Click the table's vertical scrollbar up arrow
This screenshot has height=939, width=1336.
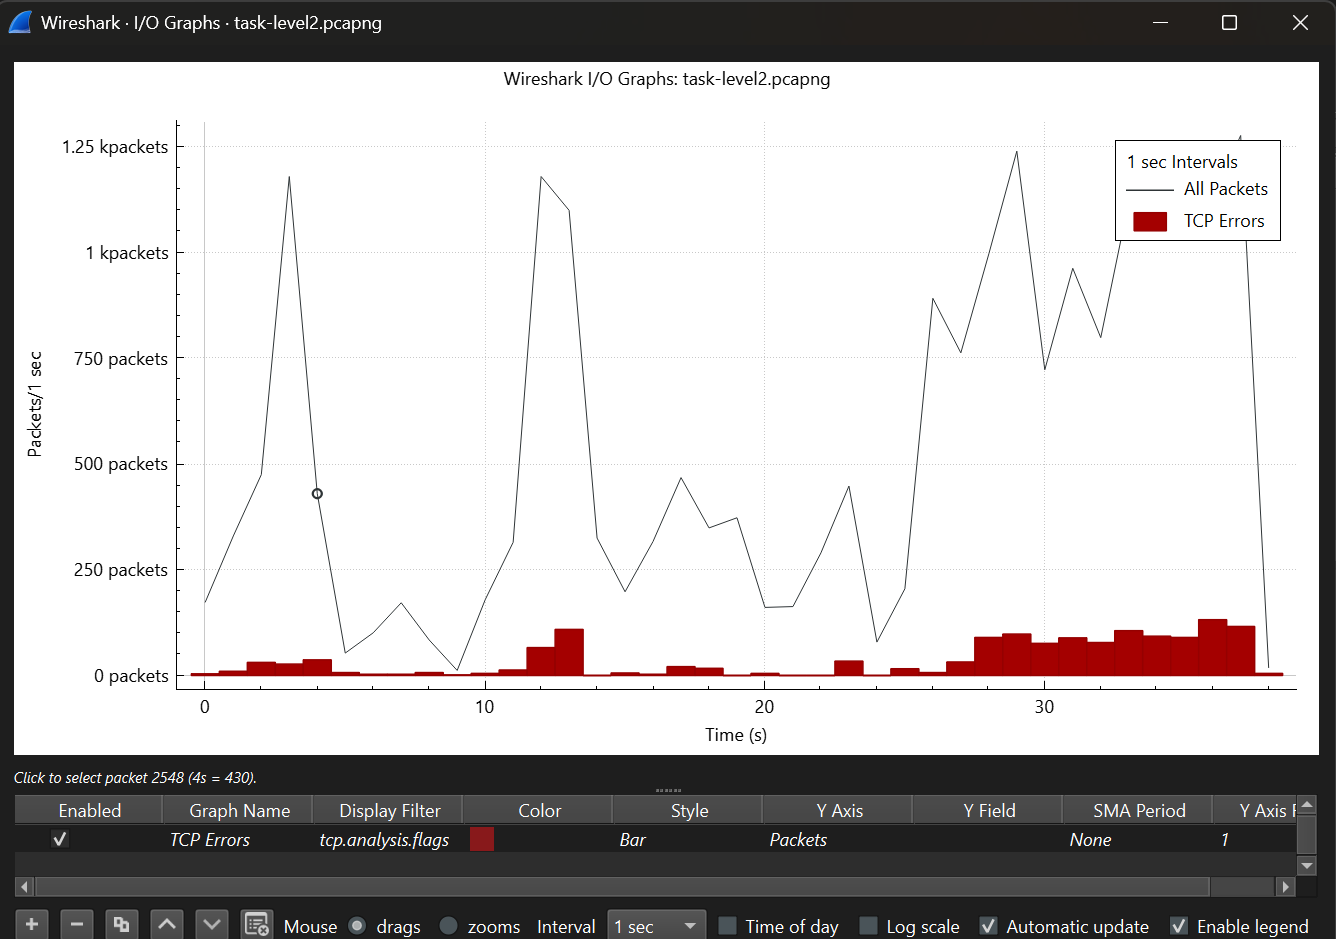(1307, 805)
